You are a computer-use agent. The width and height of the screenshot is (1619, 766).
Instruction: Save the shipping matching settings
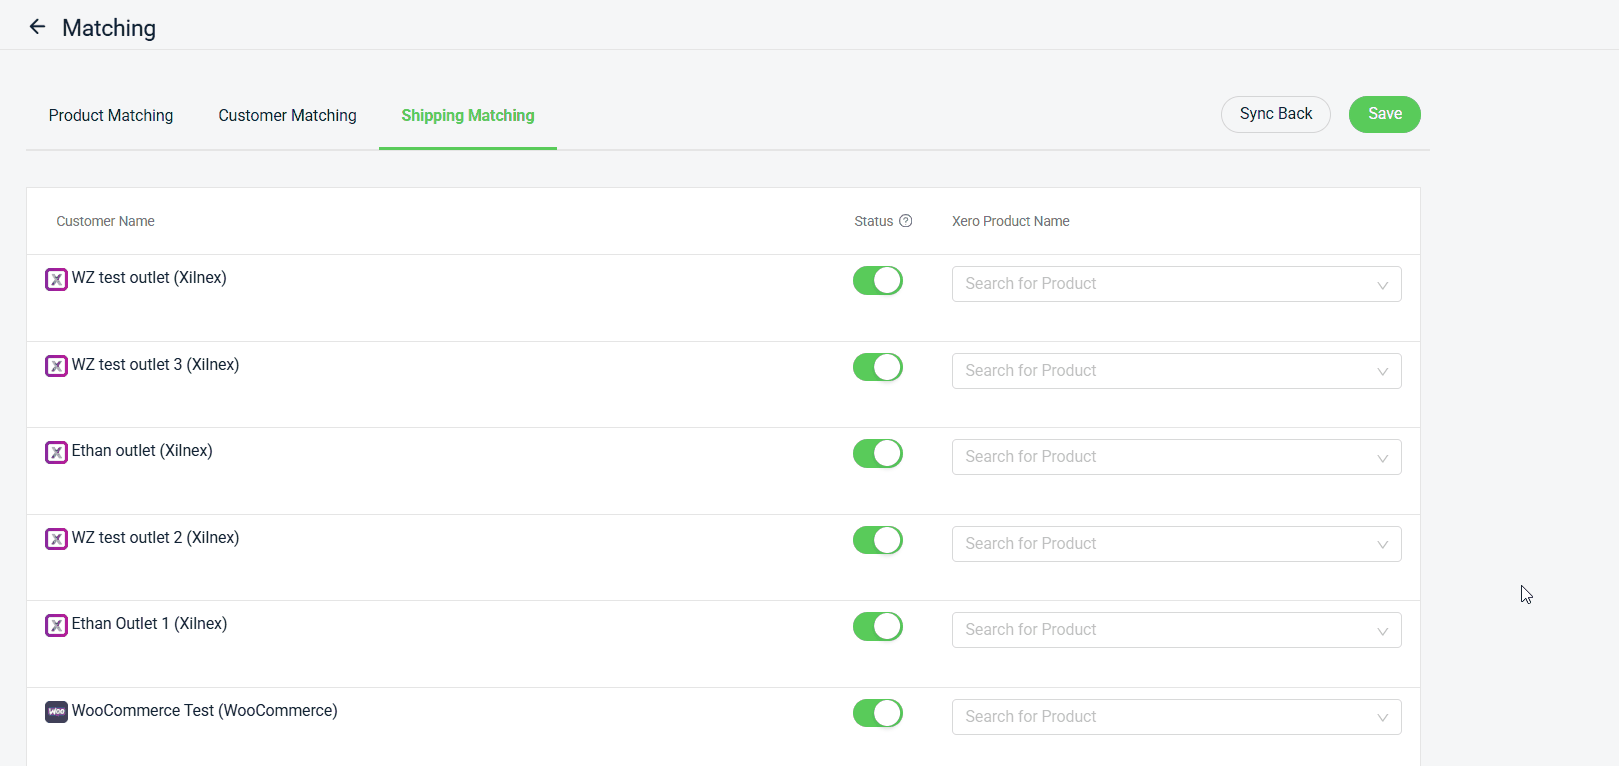(1384, 114)
